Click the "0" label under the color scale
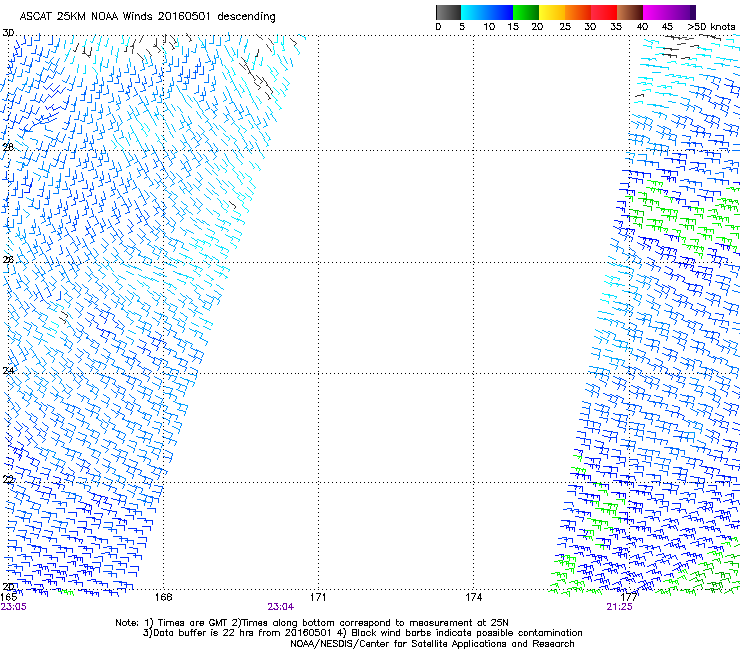 [x=438, y=27]
